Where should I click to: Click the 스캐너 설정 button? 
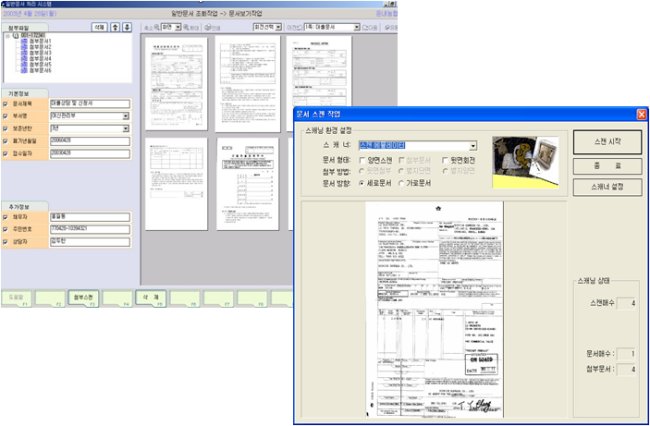(x=606, y=186)
